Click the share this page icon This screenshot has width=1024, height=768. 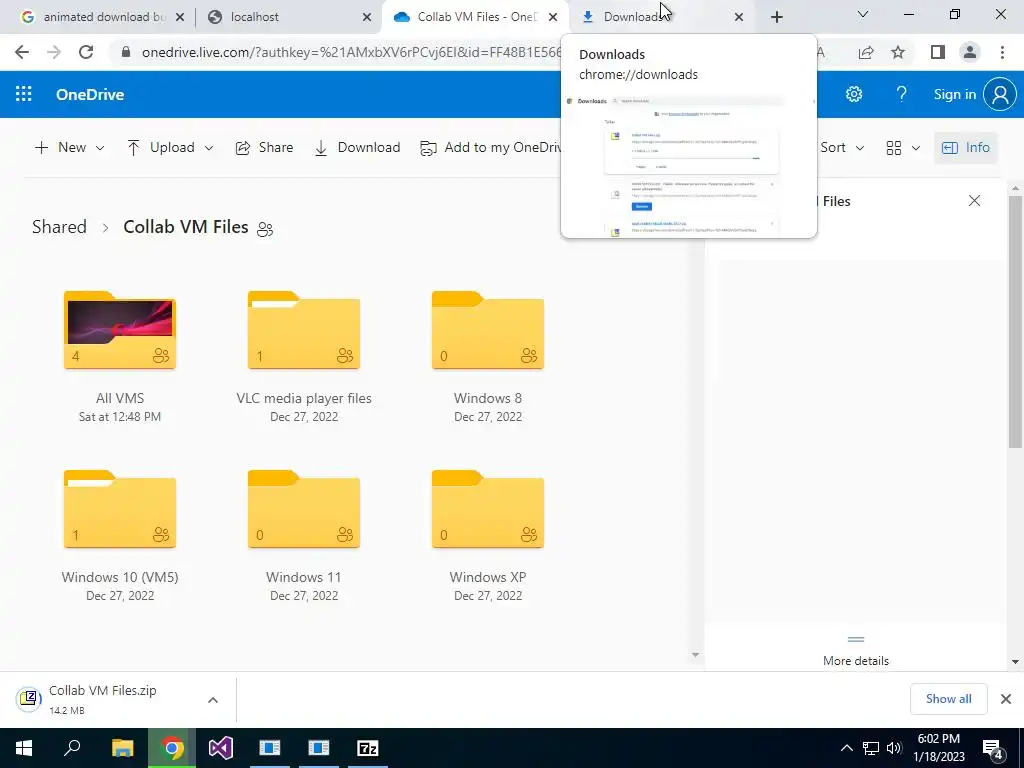pos(866,52)
